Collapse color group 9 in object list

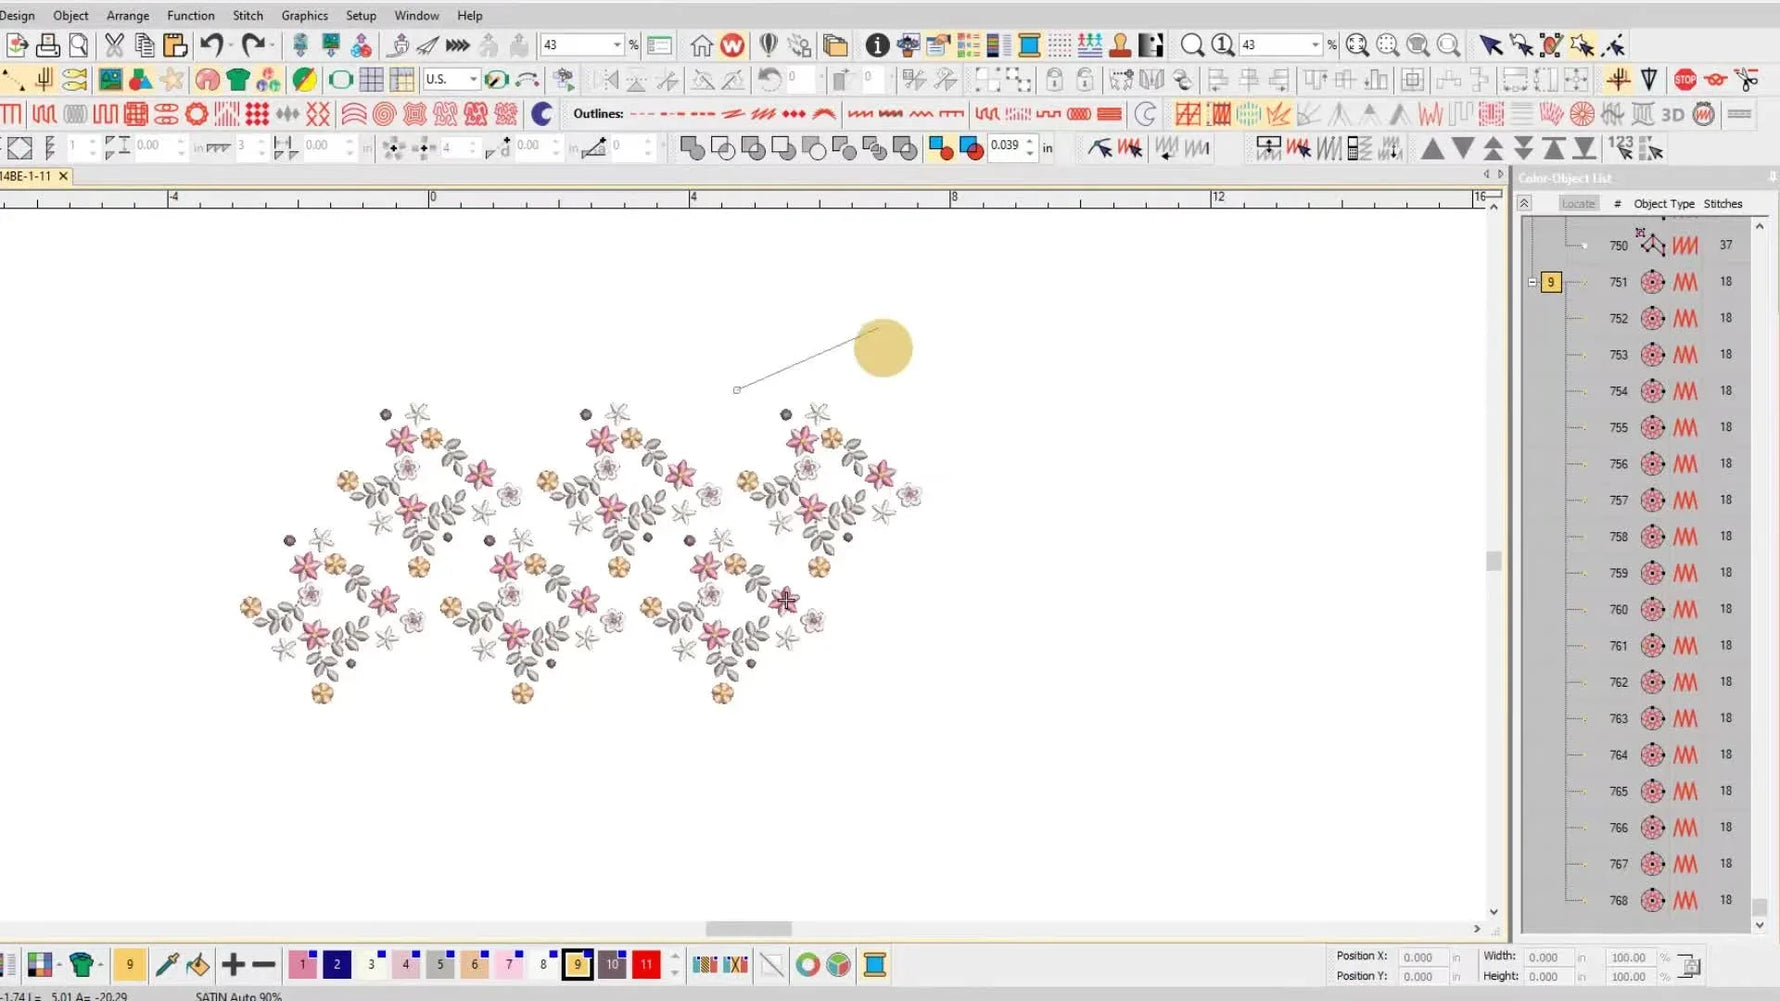coord(1532,283)
